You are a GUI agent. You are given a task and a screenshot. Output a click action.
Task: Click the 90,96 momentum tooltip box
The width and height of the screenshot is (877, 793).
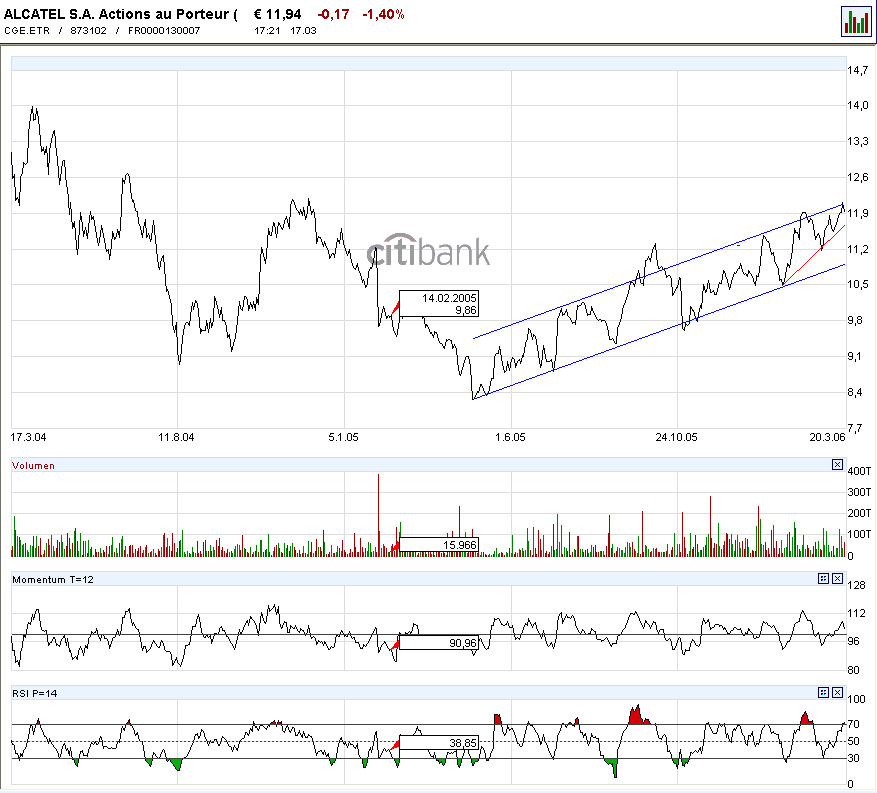[x=438, y=643]
